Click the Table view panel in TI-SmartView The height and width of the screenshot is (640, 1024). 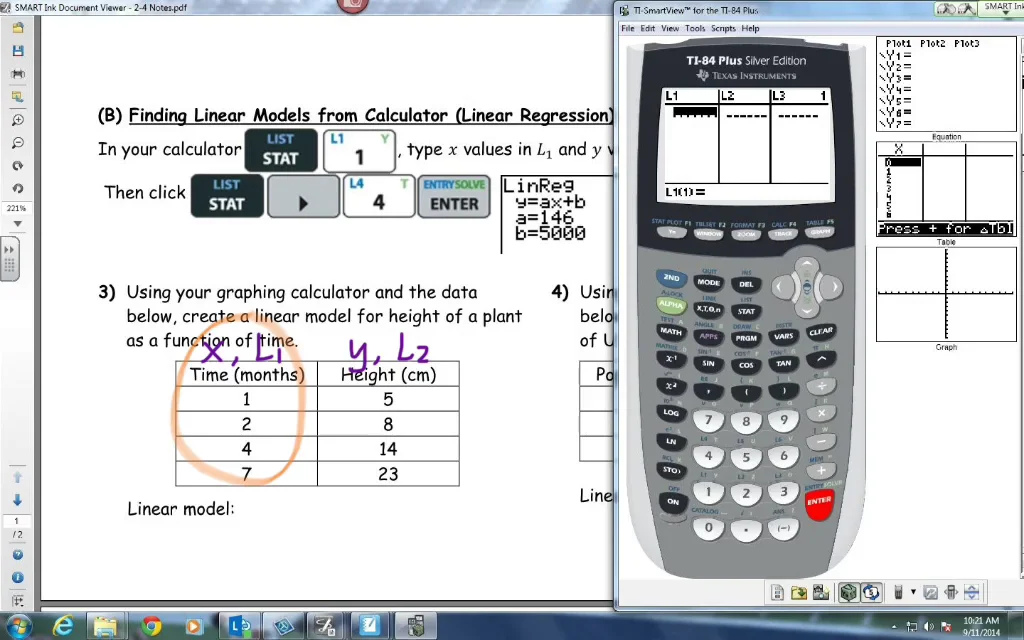pos(946,189)
